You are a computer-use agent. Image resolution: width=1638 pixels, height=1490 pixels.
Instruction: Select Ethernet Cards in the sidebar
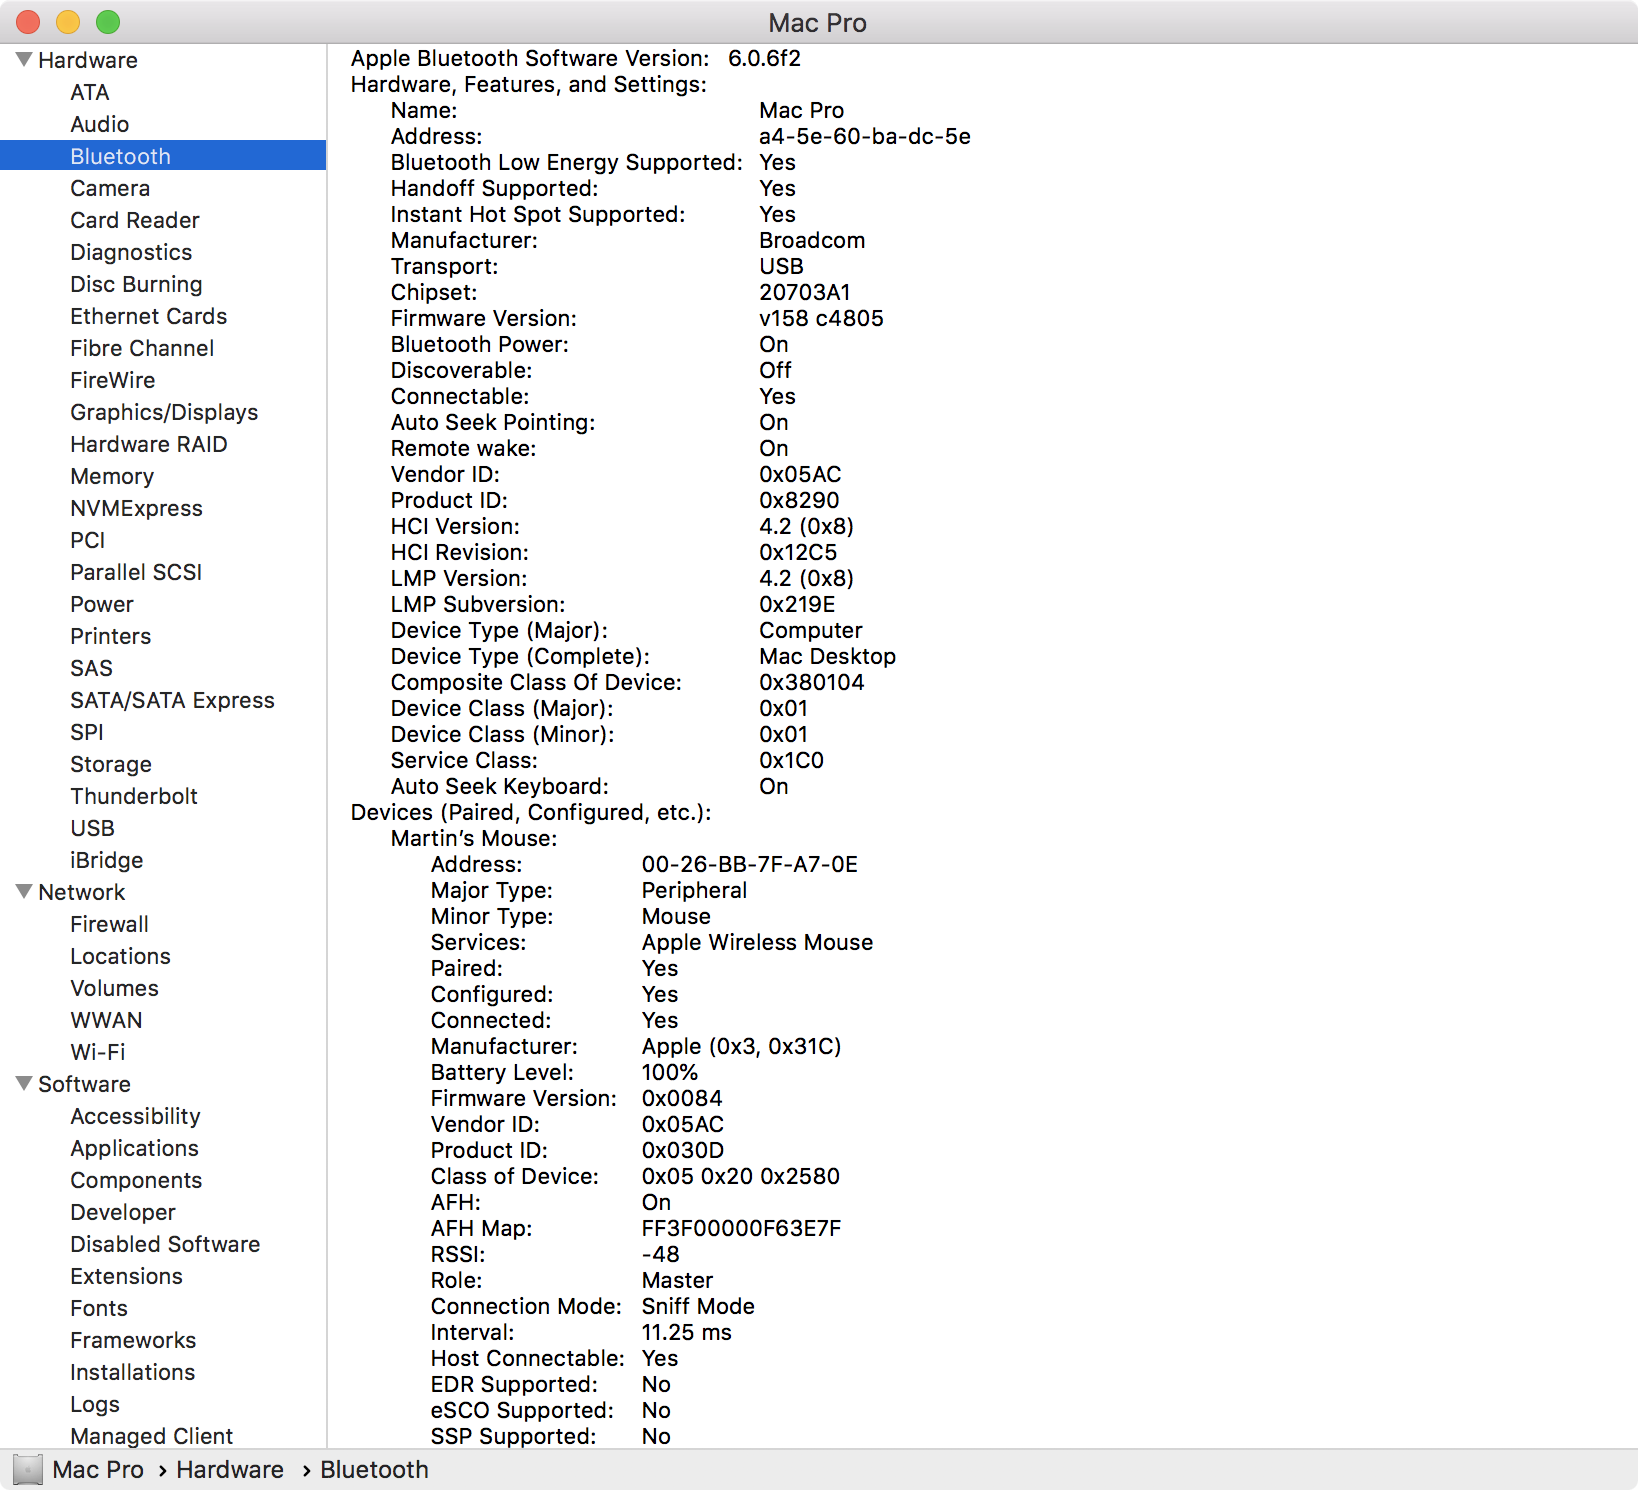coord(149,316)
